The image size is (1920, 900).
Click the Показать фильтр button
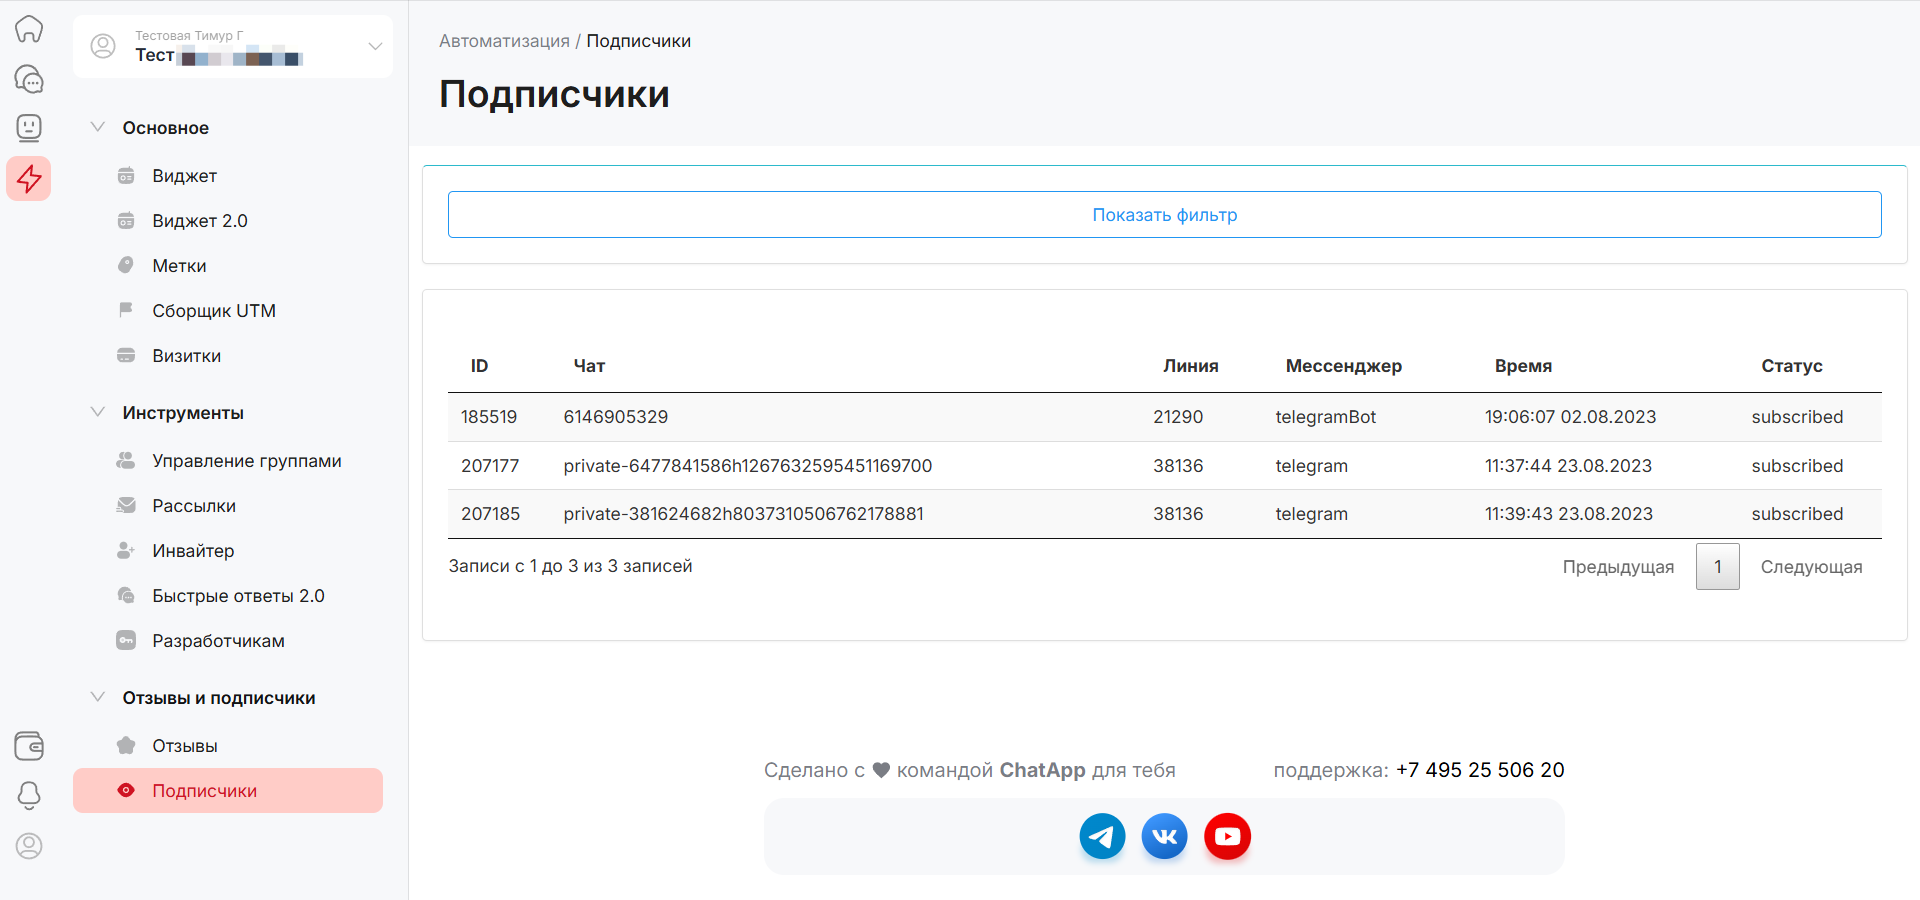[x=1164, y=215]
